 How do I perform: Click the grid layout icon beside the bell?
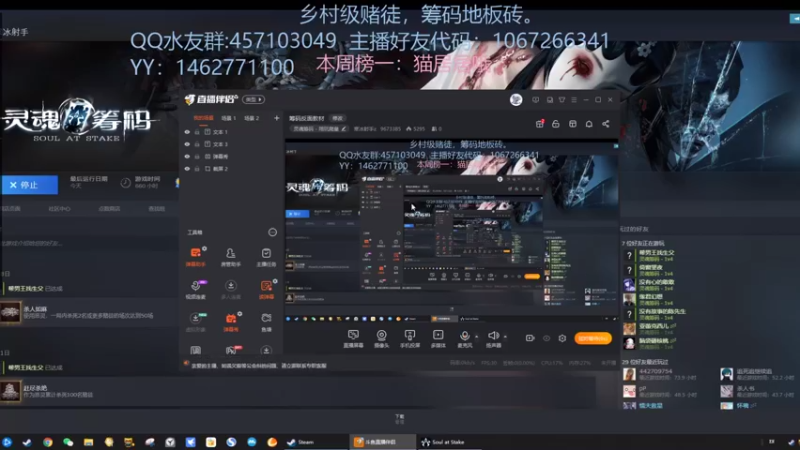tap(572, 124)
